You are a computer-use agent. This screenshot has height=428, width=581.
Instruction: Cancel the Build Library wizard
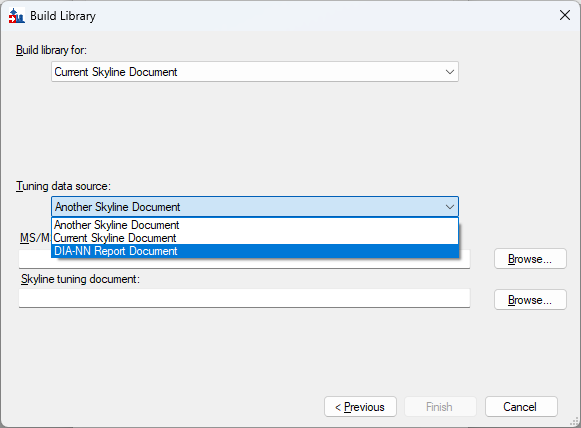click(x=521, y=407)
